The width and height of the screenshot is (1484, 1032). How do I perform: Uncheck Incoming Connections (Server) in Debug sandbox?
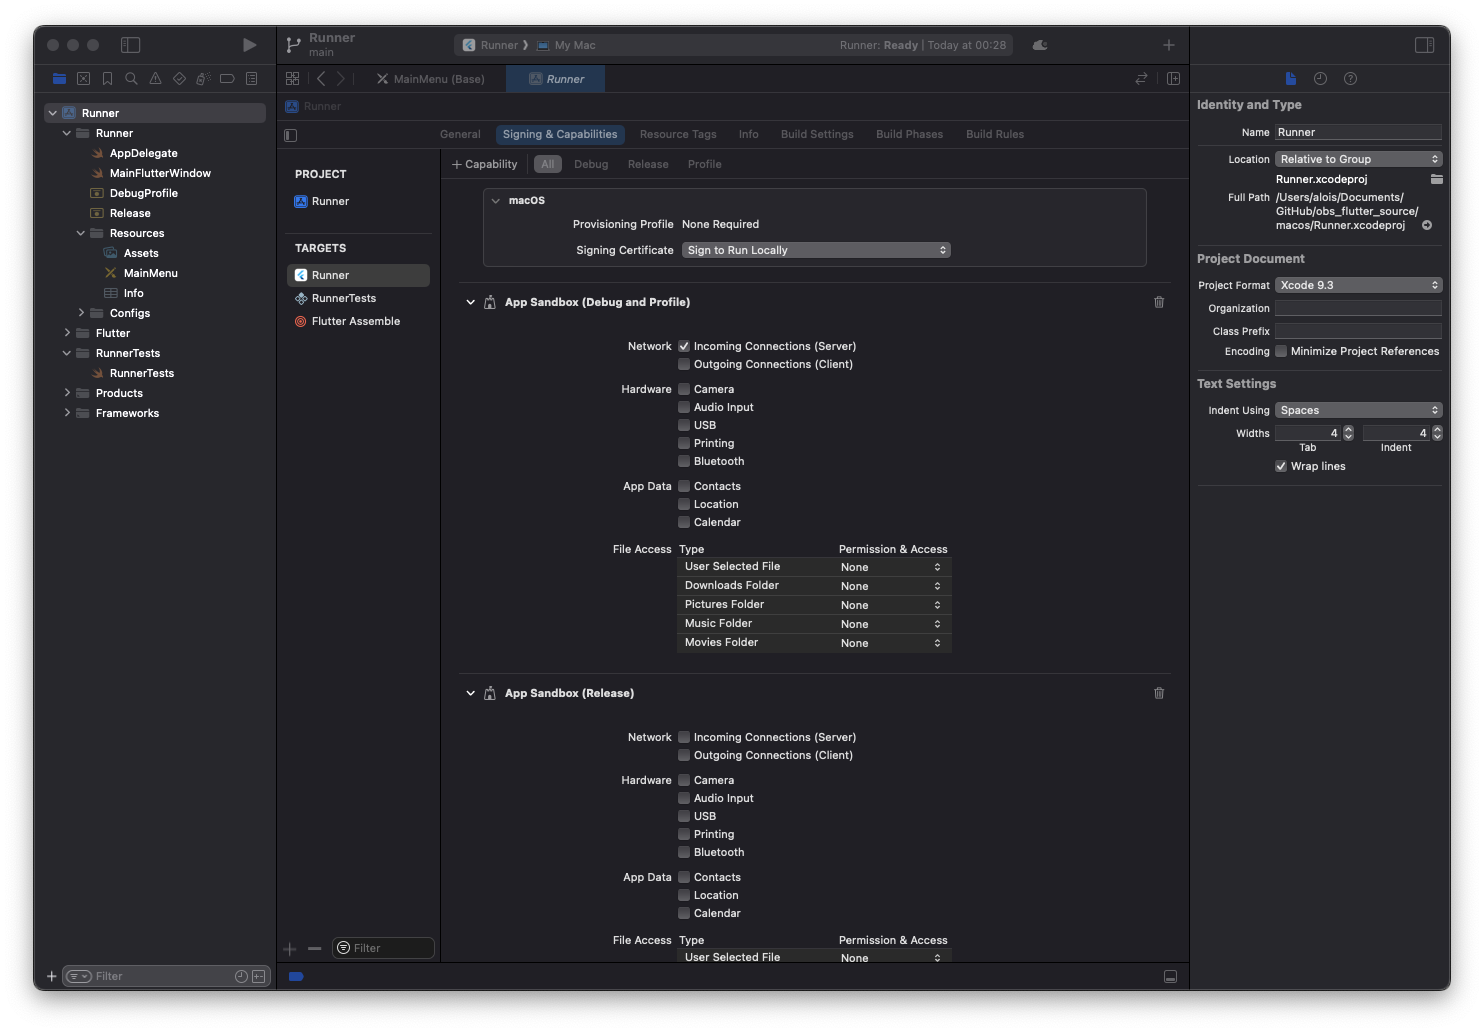[684, 346]
